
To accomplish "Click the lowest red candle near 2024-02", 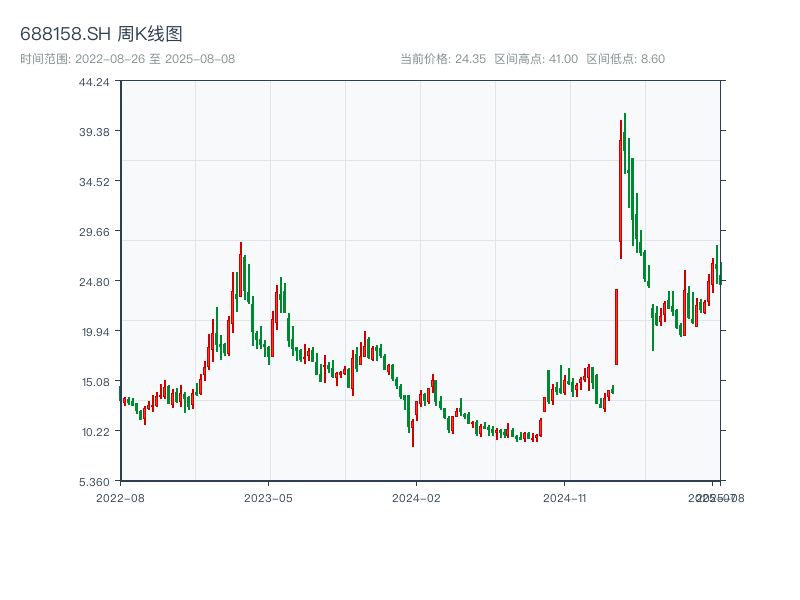I will tap(413, 433).
